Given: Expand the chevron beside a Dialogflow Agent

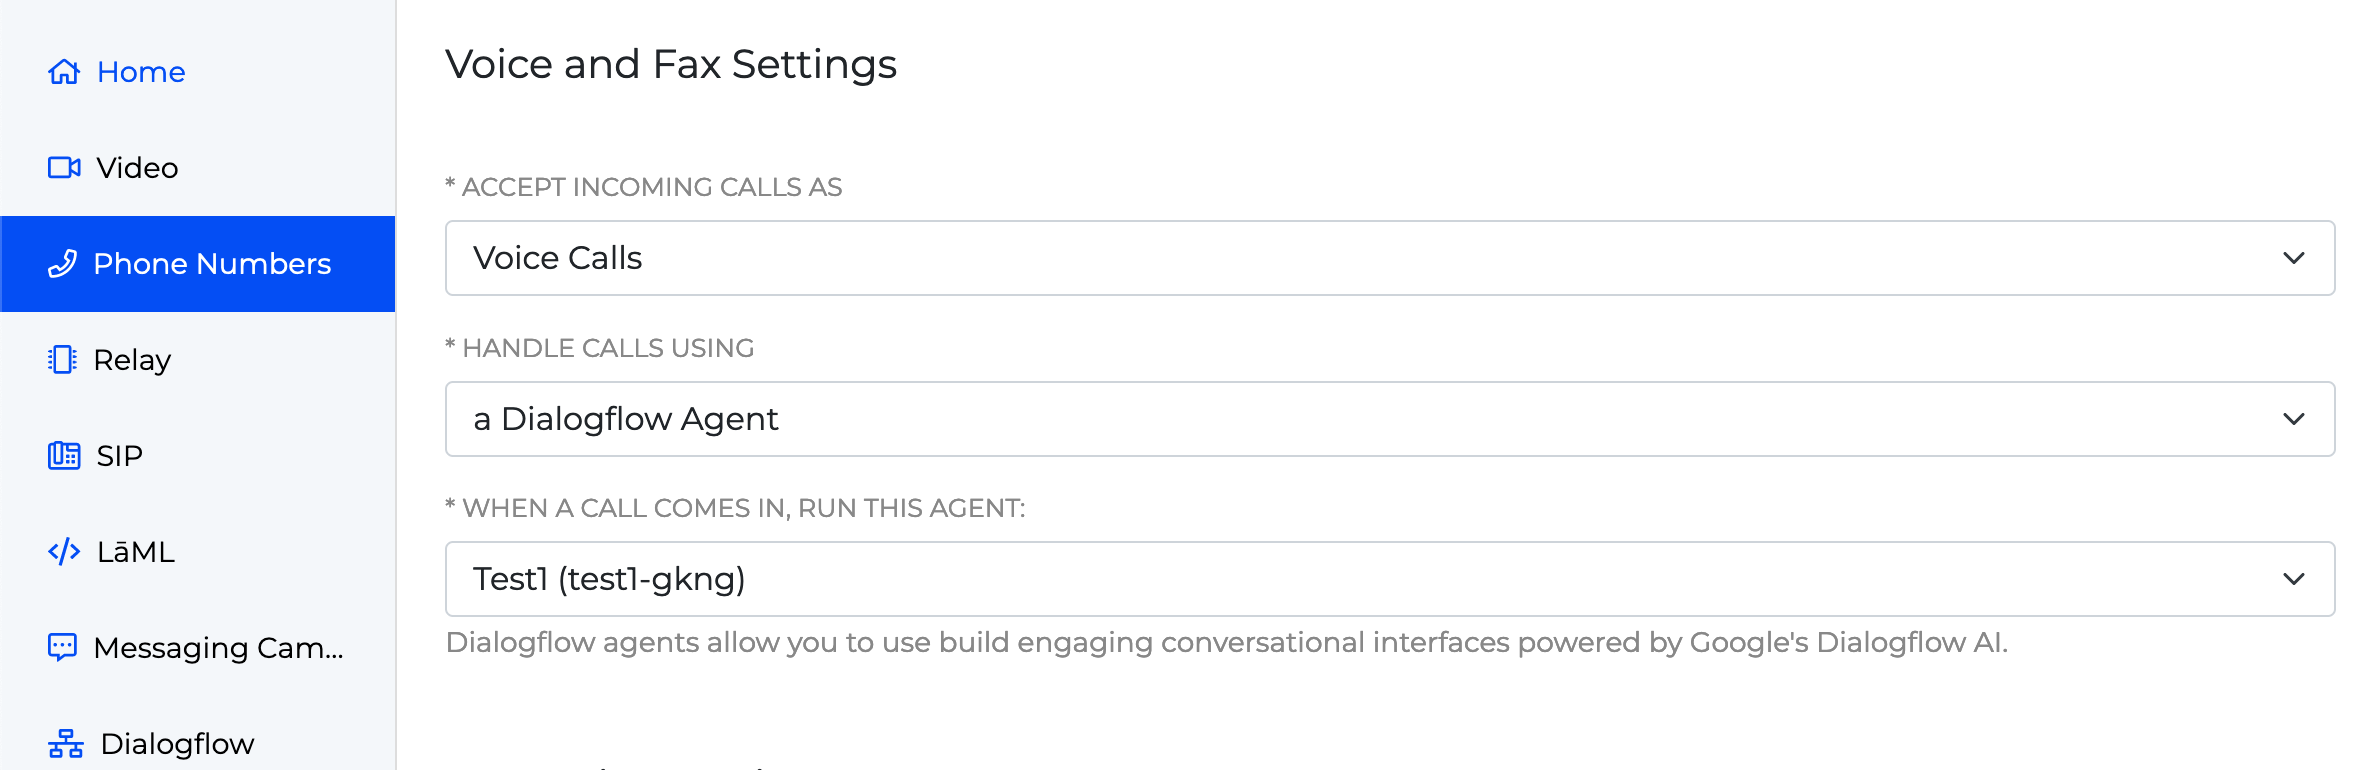Looking at the screenshot, I should point(2295,418).
